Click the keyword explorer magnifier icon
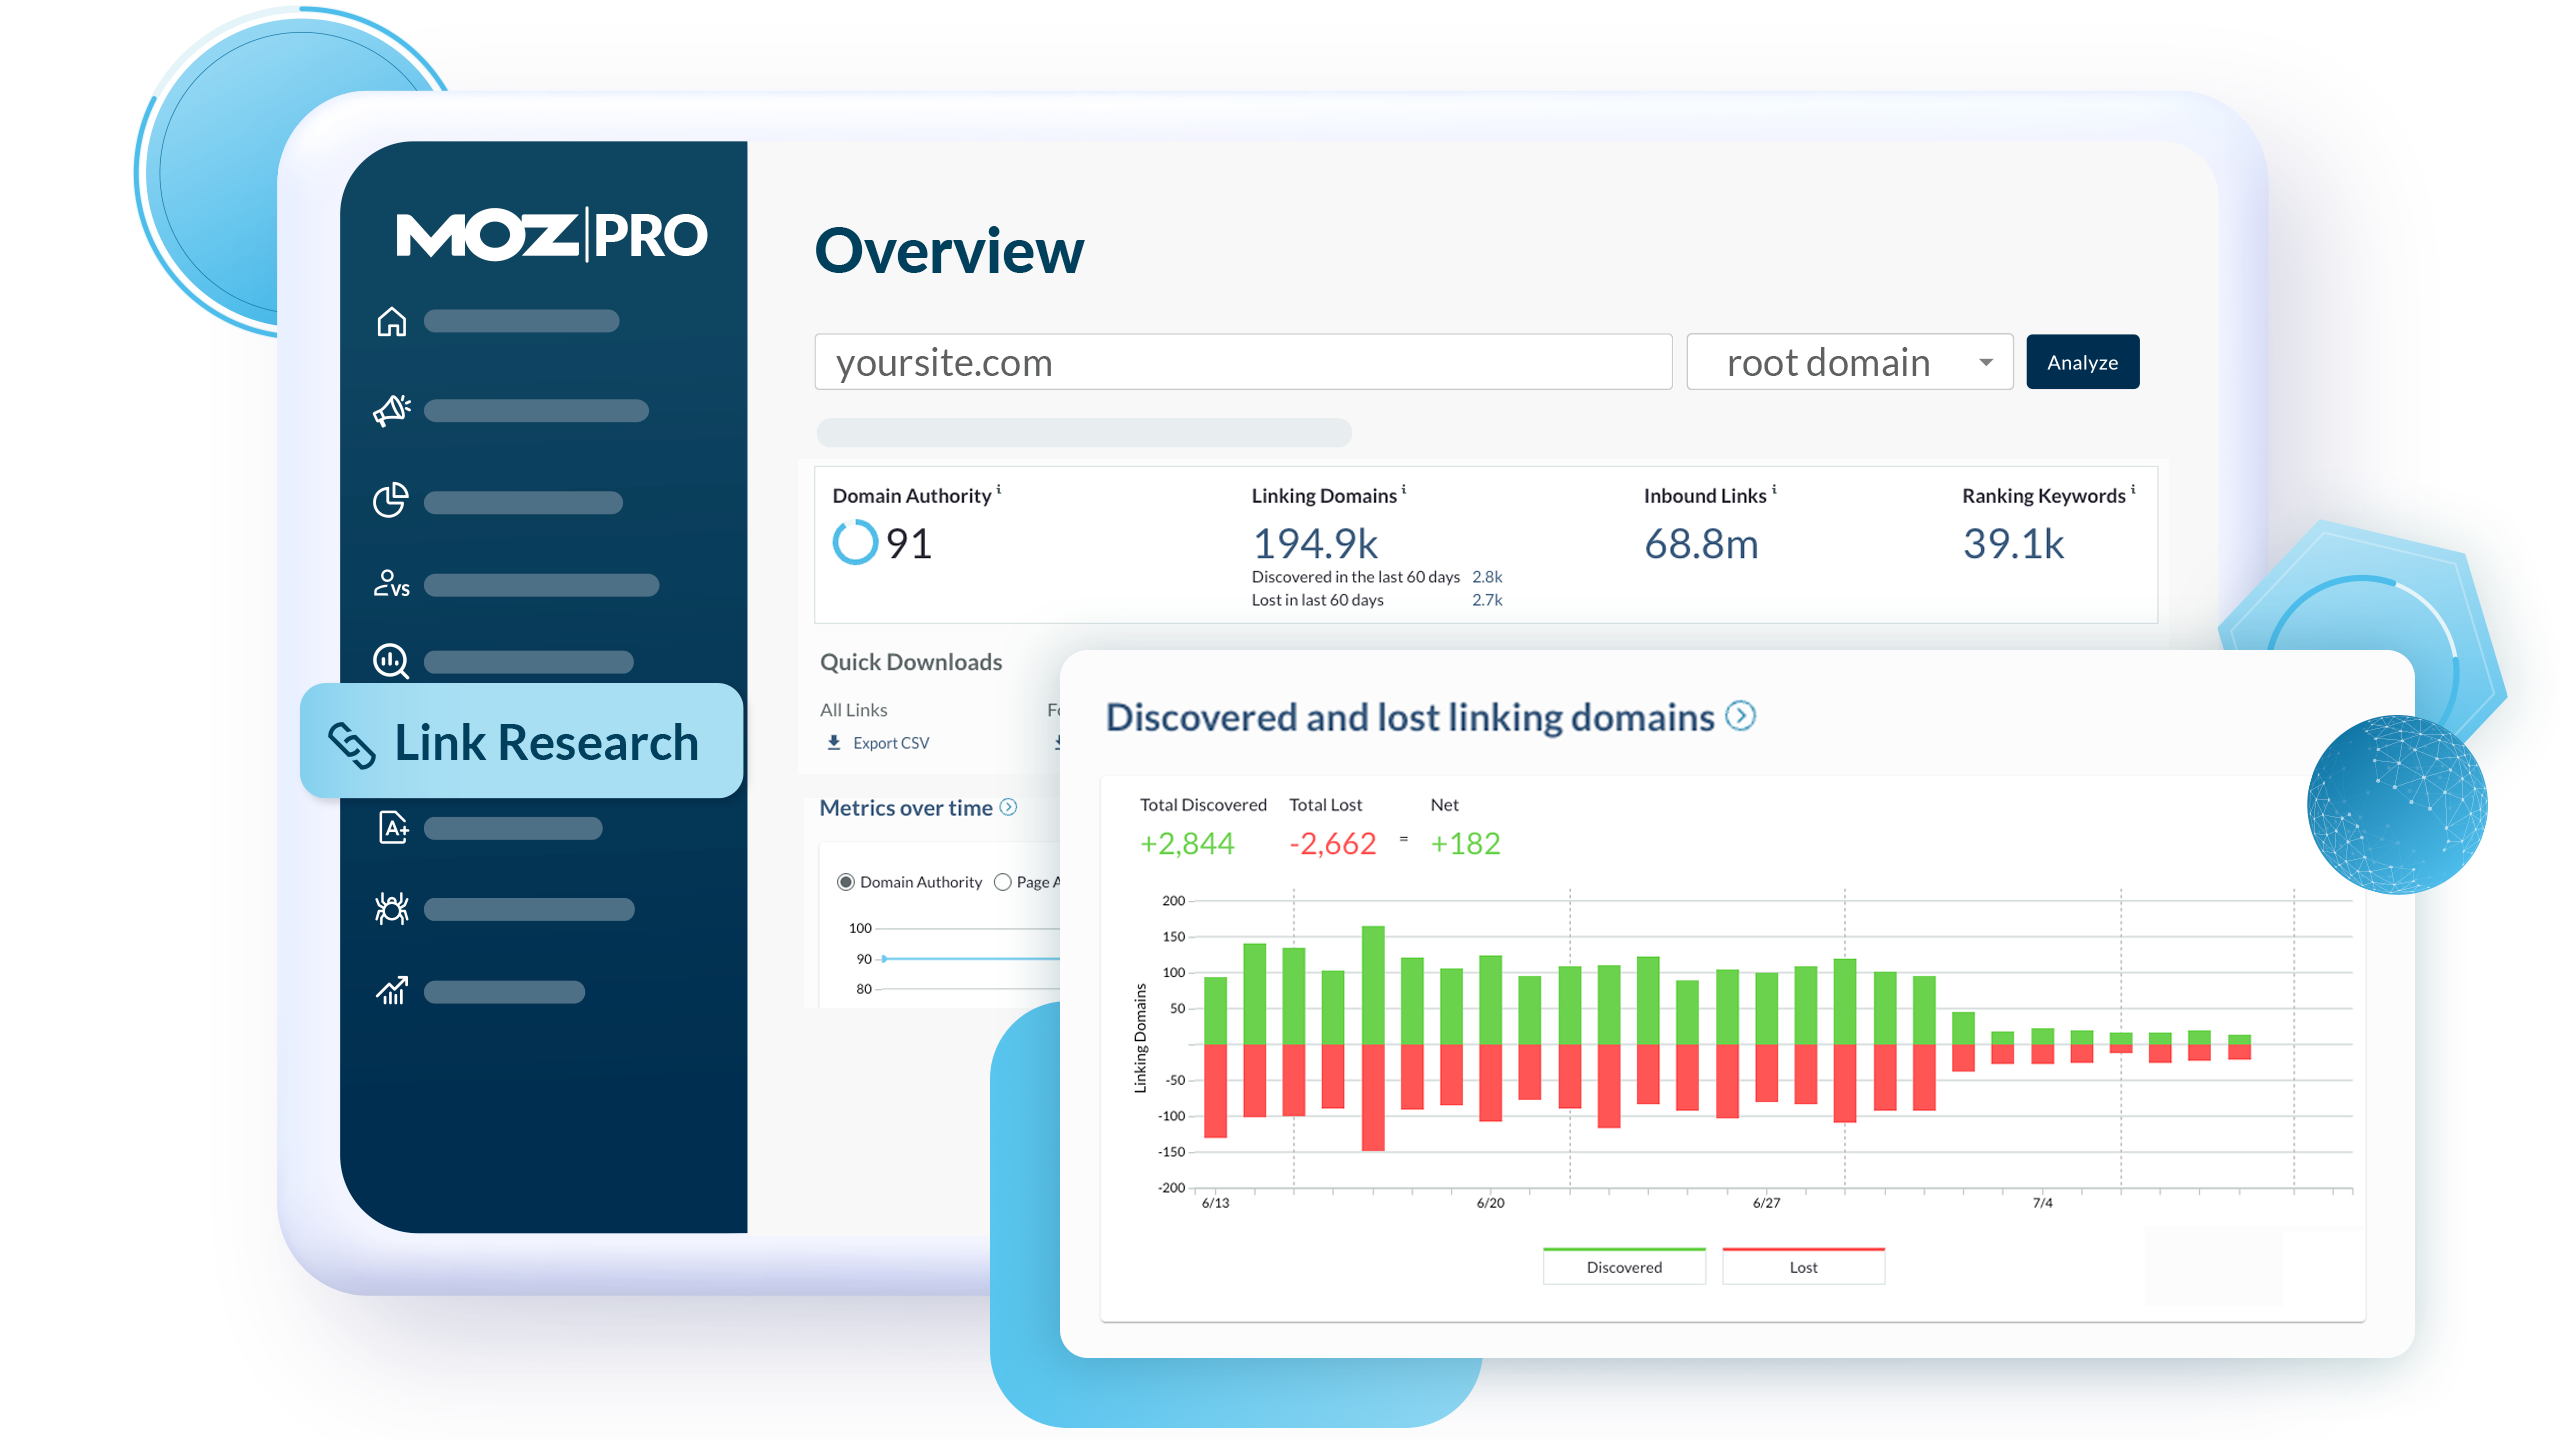 (391, 661)
